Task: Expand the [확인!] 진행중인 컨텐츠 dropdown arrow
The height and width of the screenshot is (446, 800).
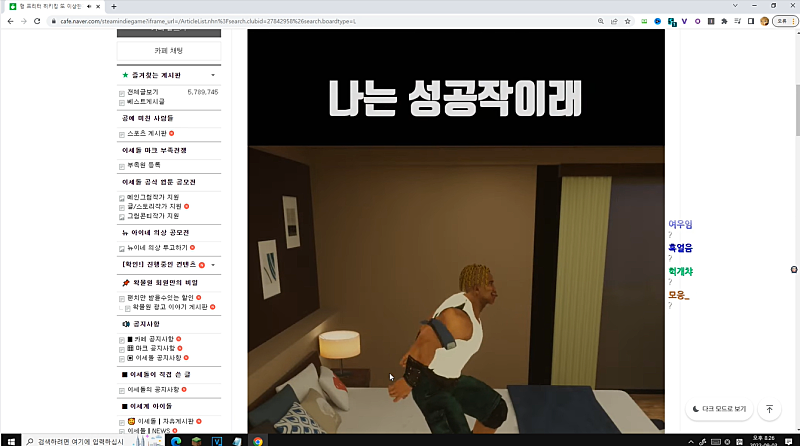Action: point(213,265)
